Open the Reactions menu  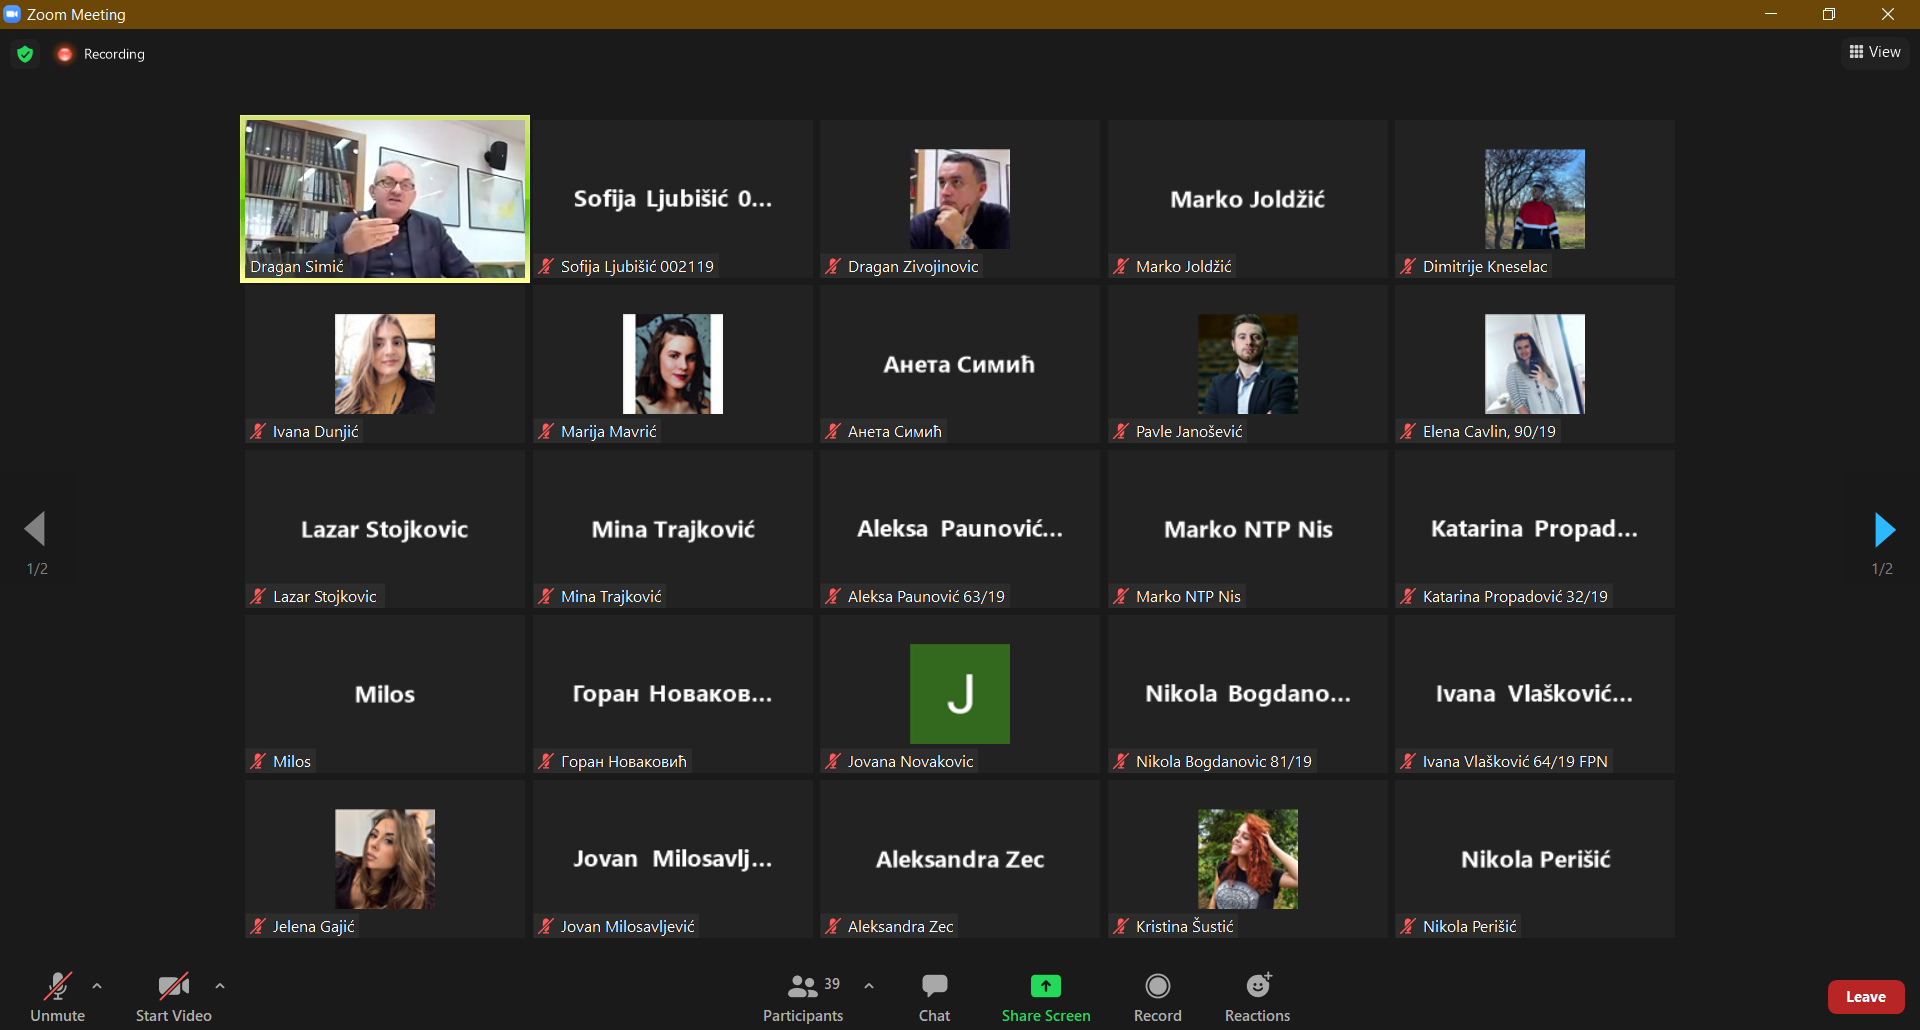click(x=1258, y=997)
